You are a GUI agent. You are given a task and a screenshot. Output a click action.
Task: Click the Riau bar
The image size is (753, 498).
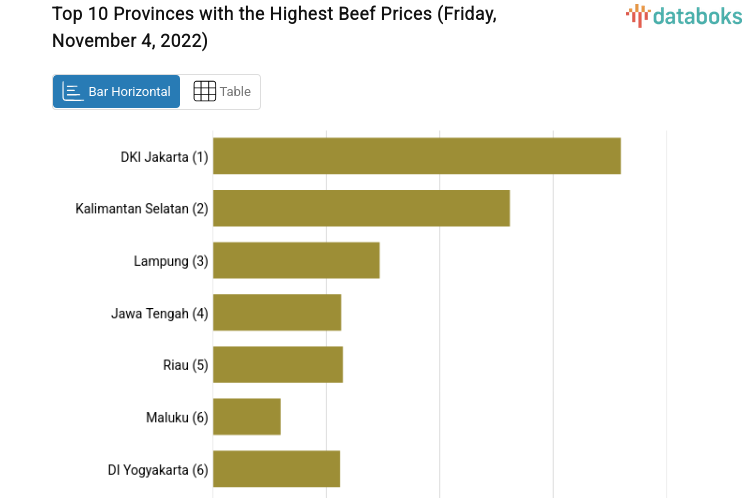(x=278, y=364)
